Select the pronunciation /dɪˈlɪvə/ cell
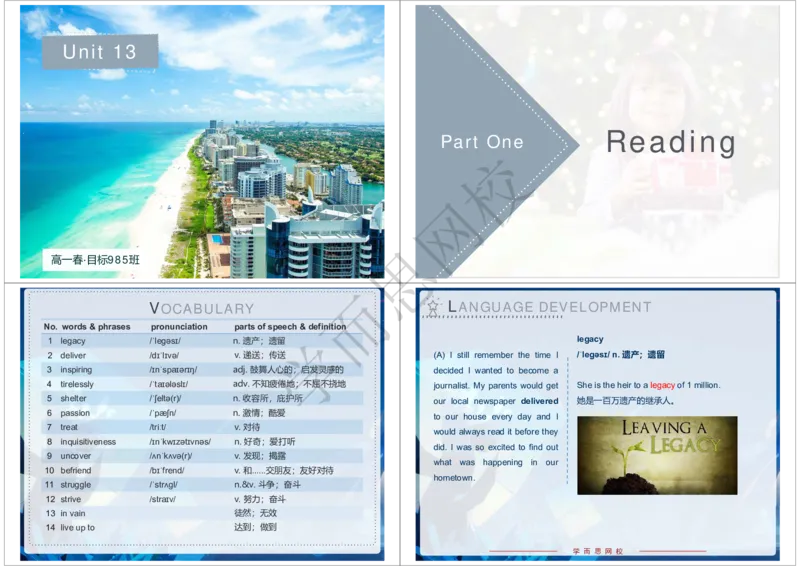Image resolution: width=800 pixels, height=566 pixels. coord(164,355)
